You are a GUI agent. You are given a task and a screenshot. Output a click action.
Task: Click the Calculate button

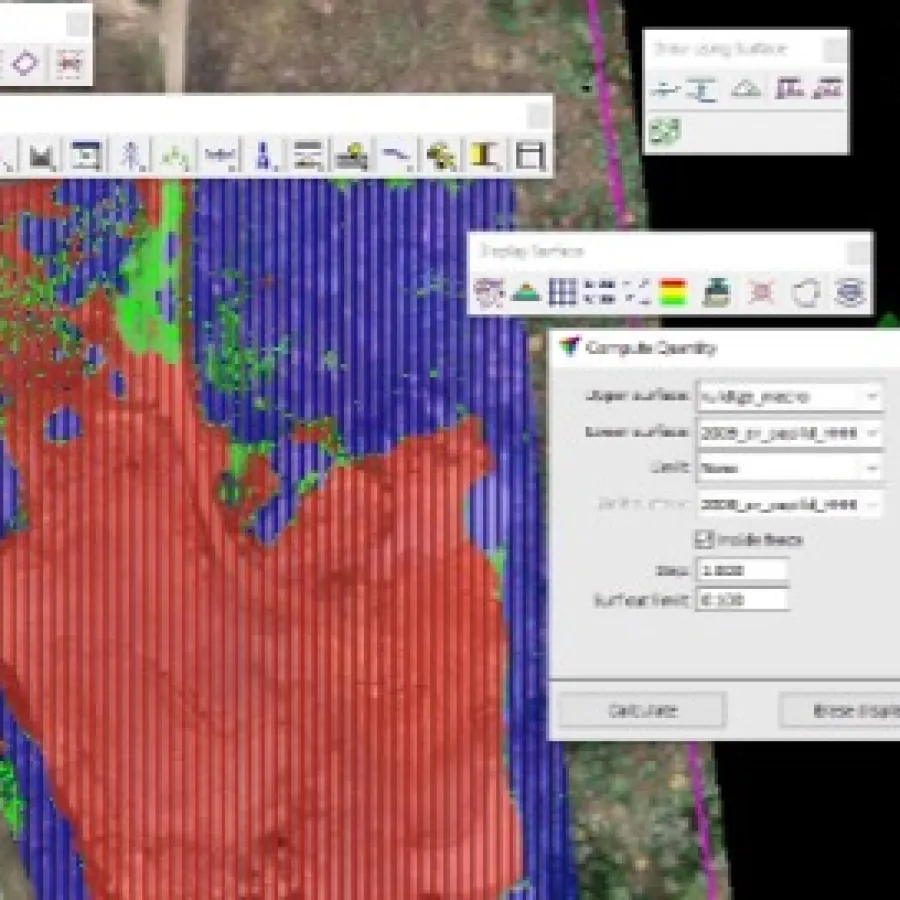coord(641,710)
